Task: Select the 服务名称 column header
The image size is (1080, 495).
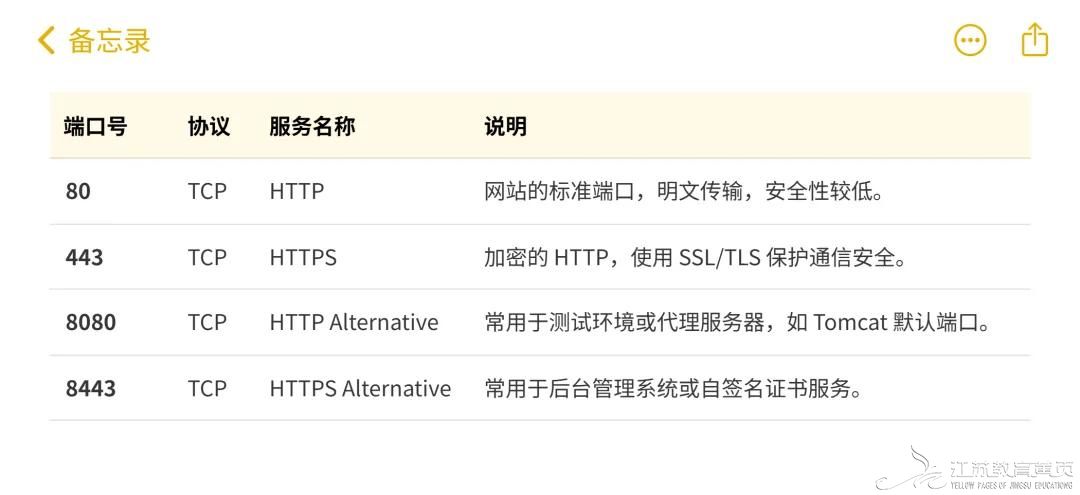Action: coord(312,127)
